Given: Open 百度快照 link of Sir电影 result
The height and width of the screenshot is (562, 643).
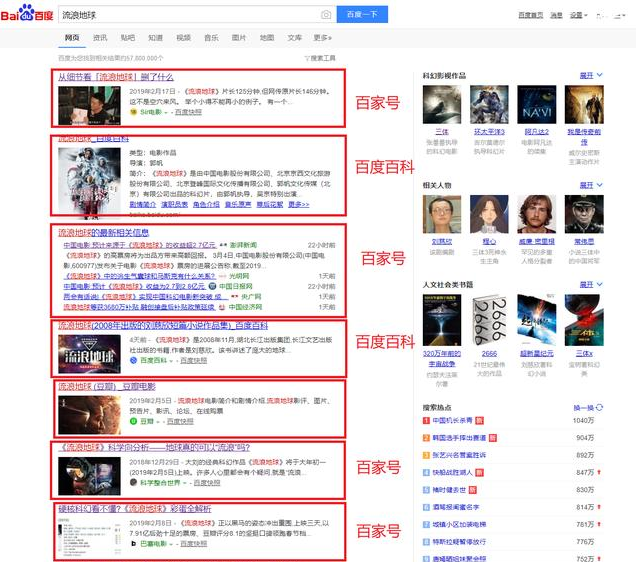Looking at the screenshot, I should coord(189,112).
